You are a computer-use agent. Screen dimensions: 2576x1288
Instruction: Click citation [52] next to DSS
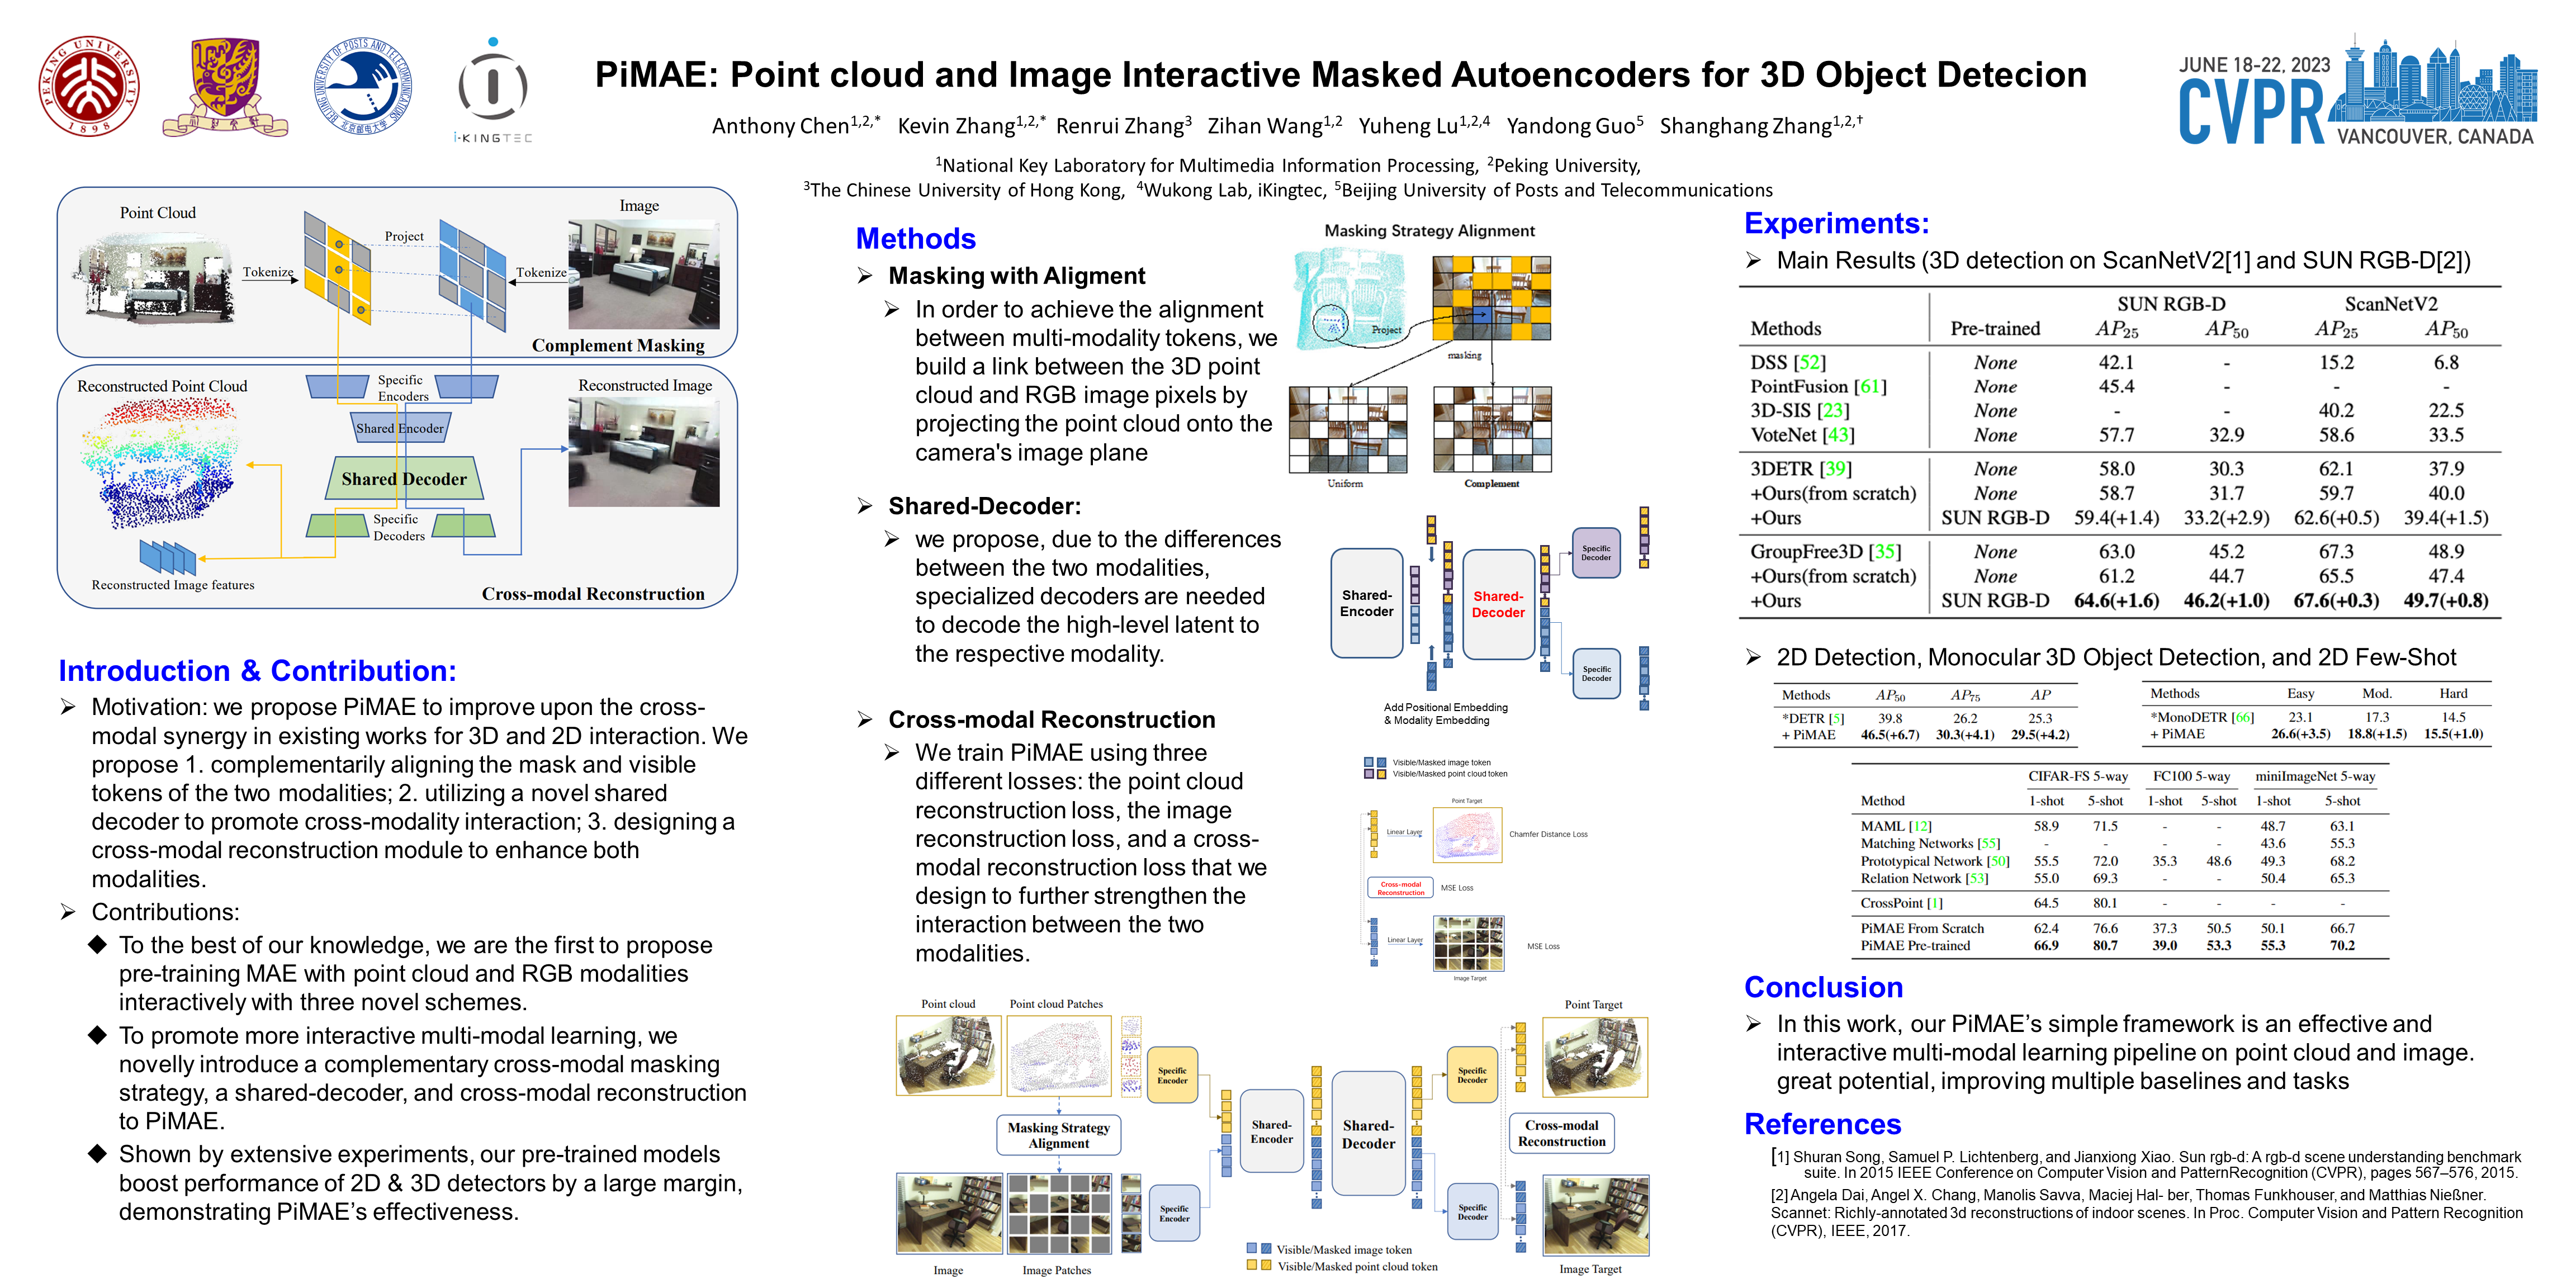tap(1809, 362)
